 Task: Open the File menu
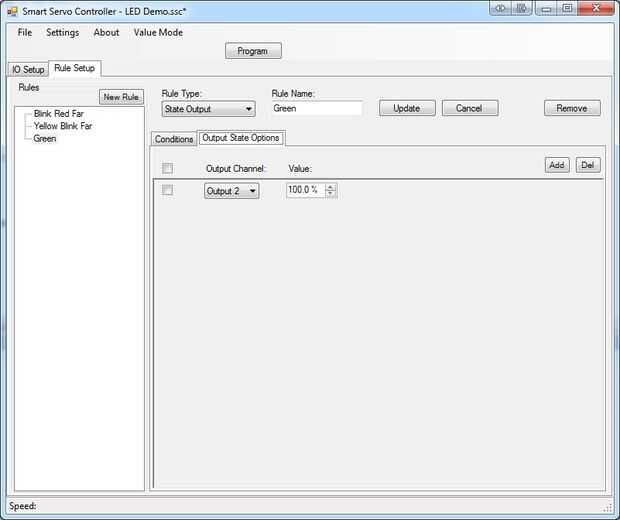[x=25, y=32]
